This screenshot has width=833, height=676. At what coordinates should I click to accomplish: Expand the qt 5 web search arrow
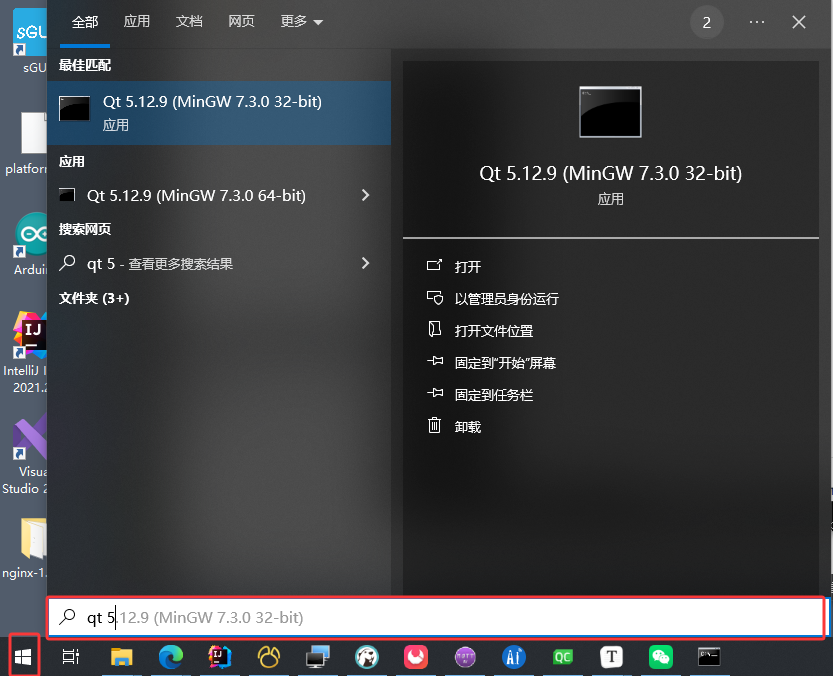(x=366, y=263)
